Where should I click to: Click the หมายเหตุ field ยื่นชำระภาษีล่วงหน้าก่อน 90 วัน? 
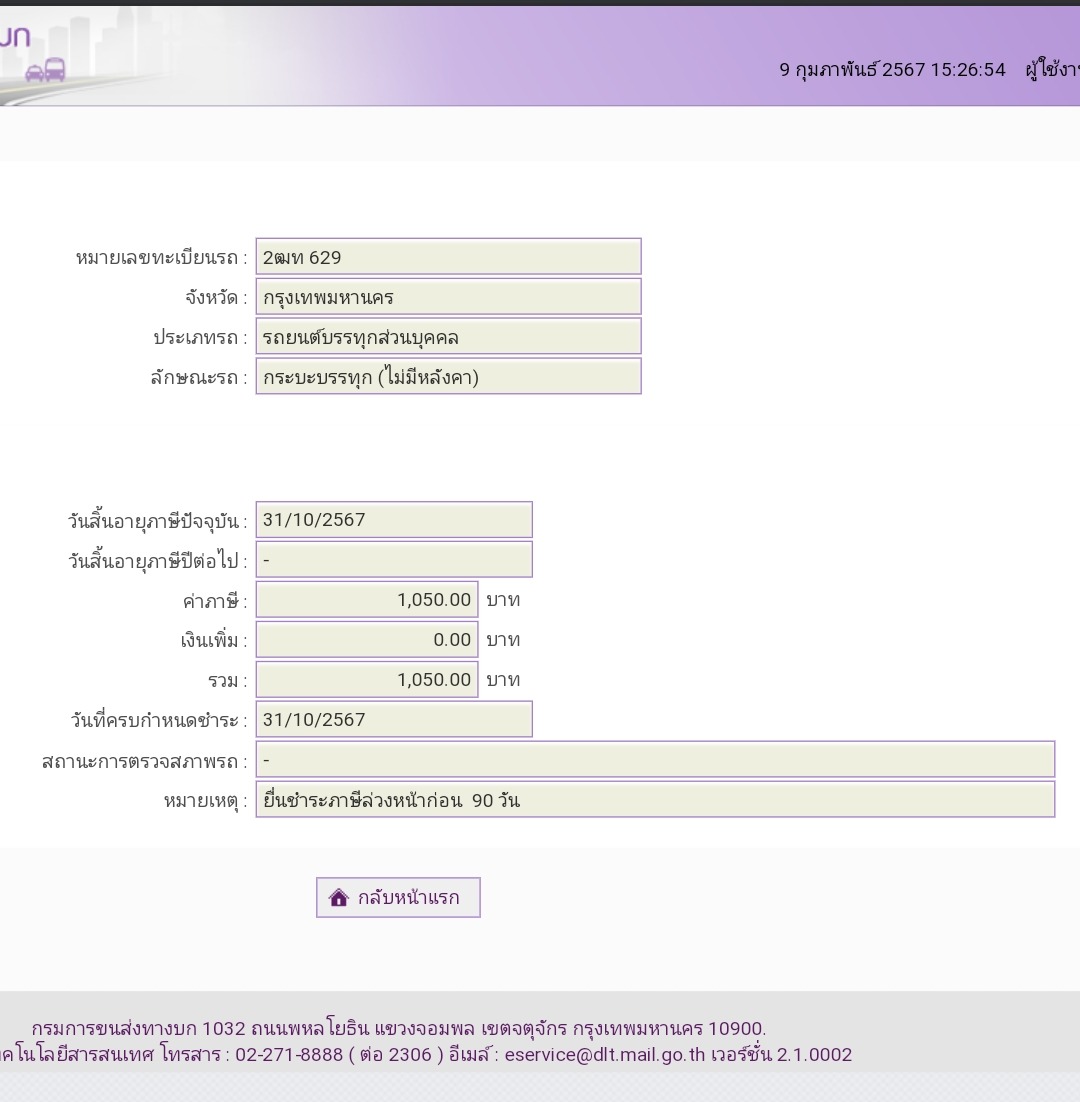tap(655, 799)
